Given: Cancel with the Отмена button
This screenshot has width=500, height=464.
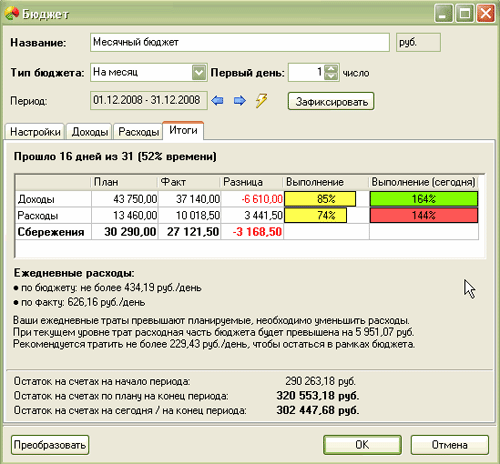Looking at the screenshot, I should point(450,445).
